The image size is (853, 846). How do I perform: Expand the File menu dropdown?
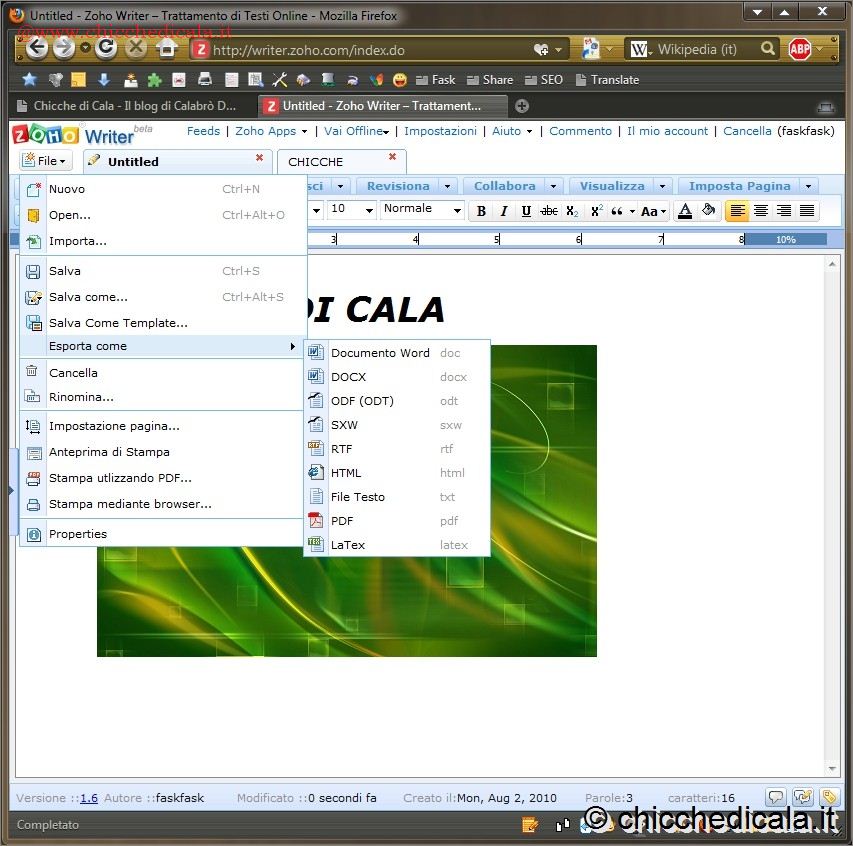tap(45, 161)
